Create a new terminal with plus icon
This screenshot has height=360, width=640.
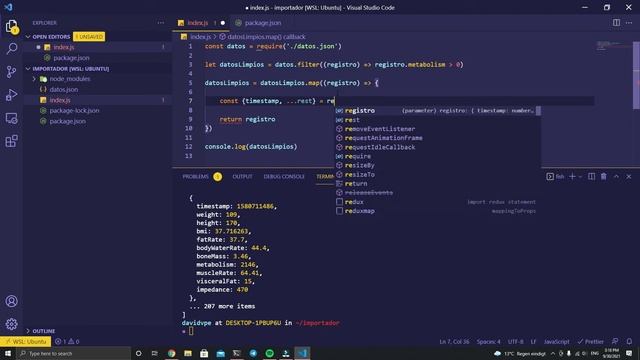572,176
